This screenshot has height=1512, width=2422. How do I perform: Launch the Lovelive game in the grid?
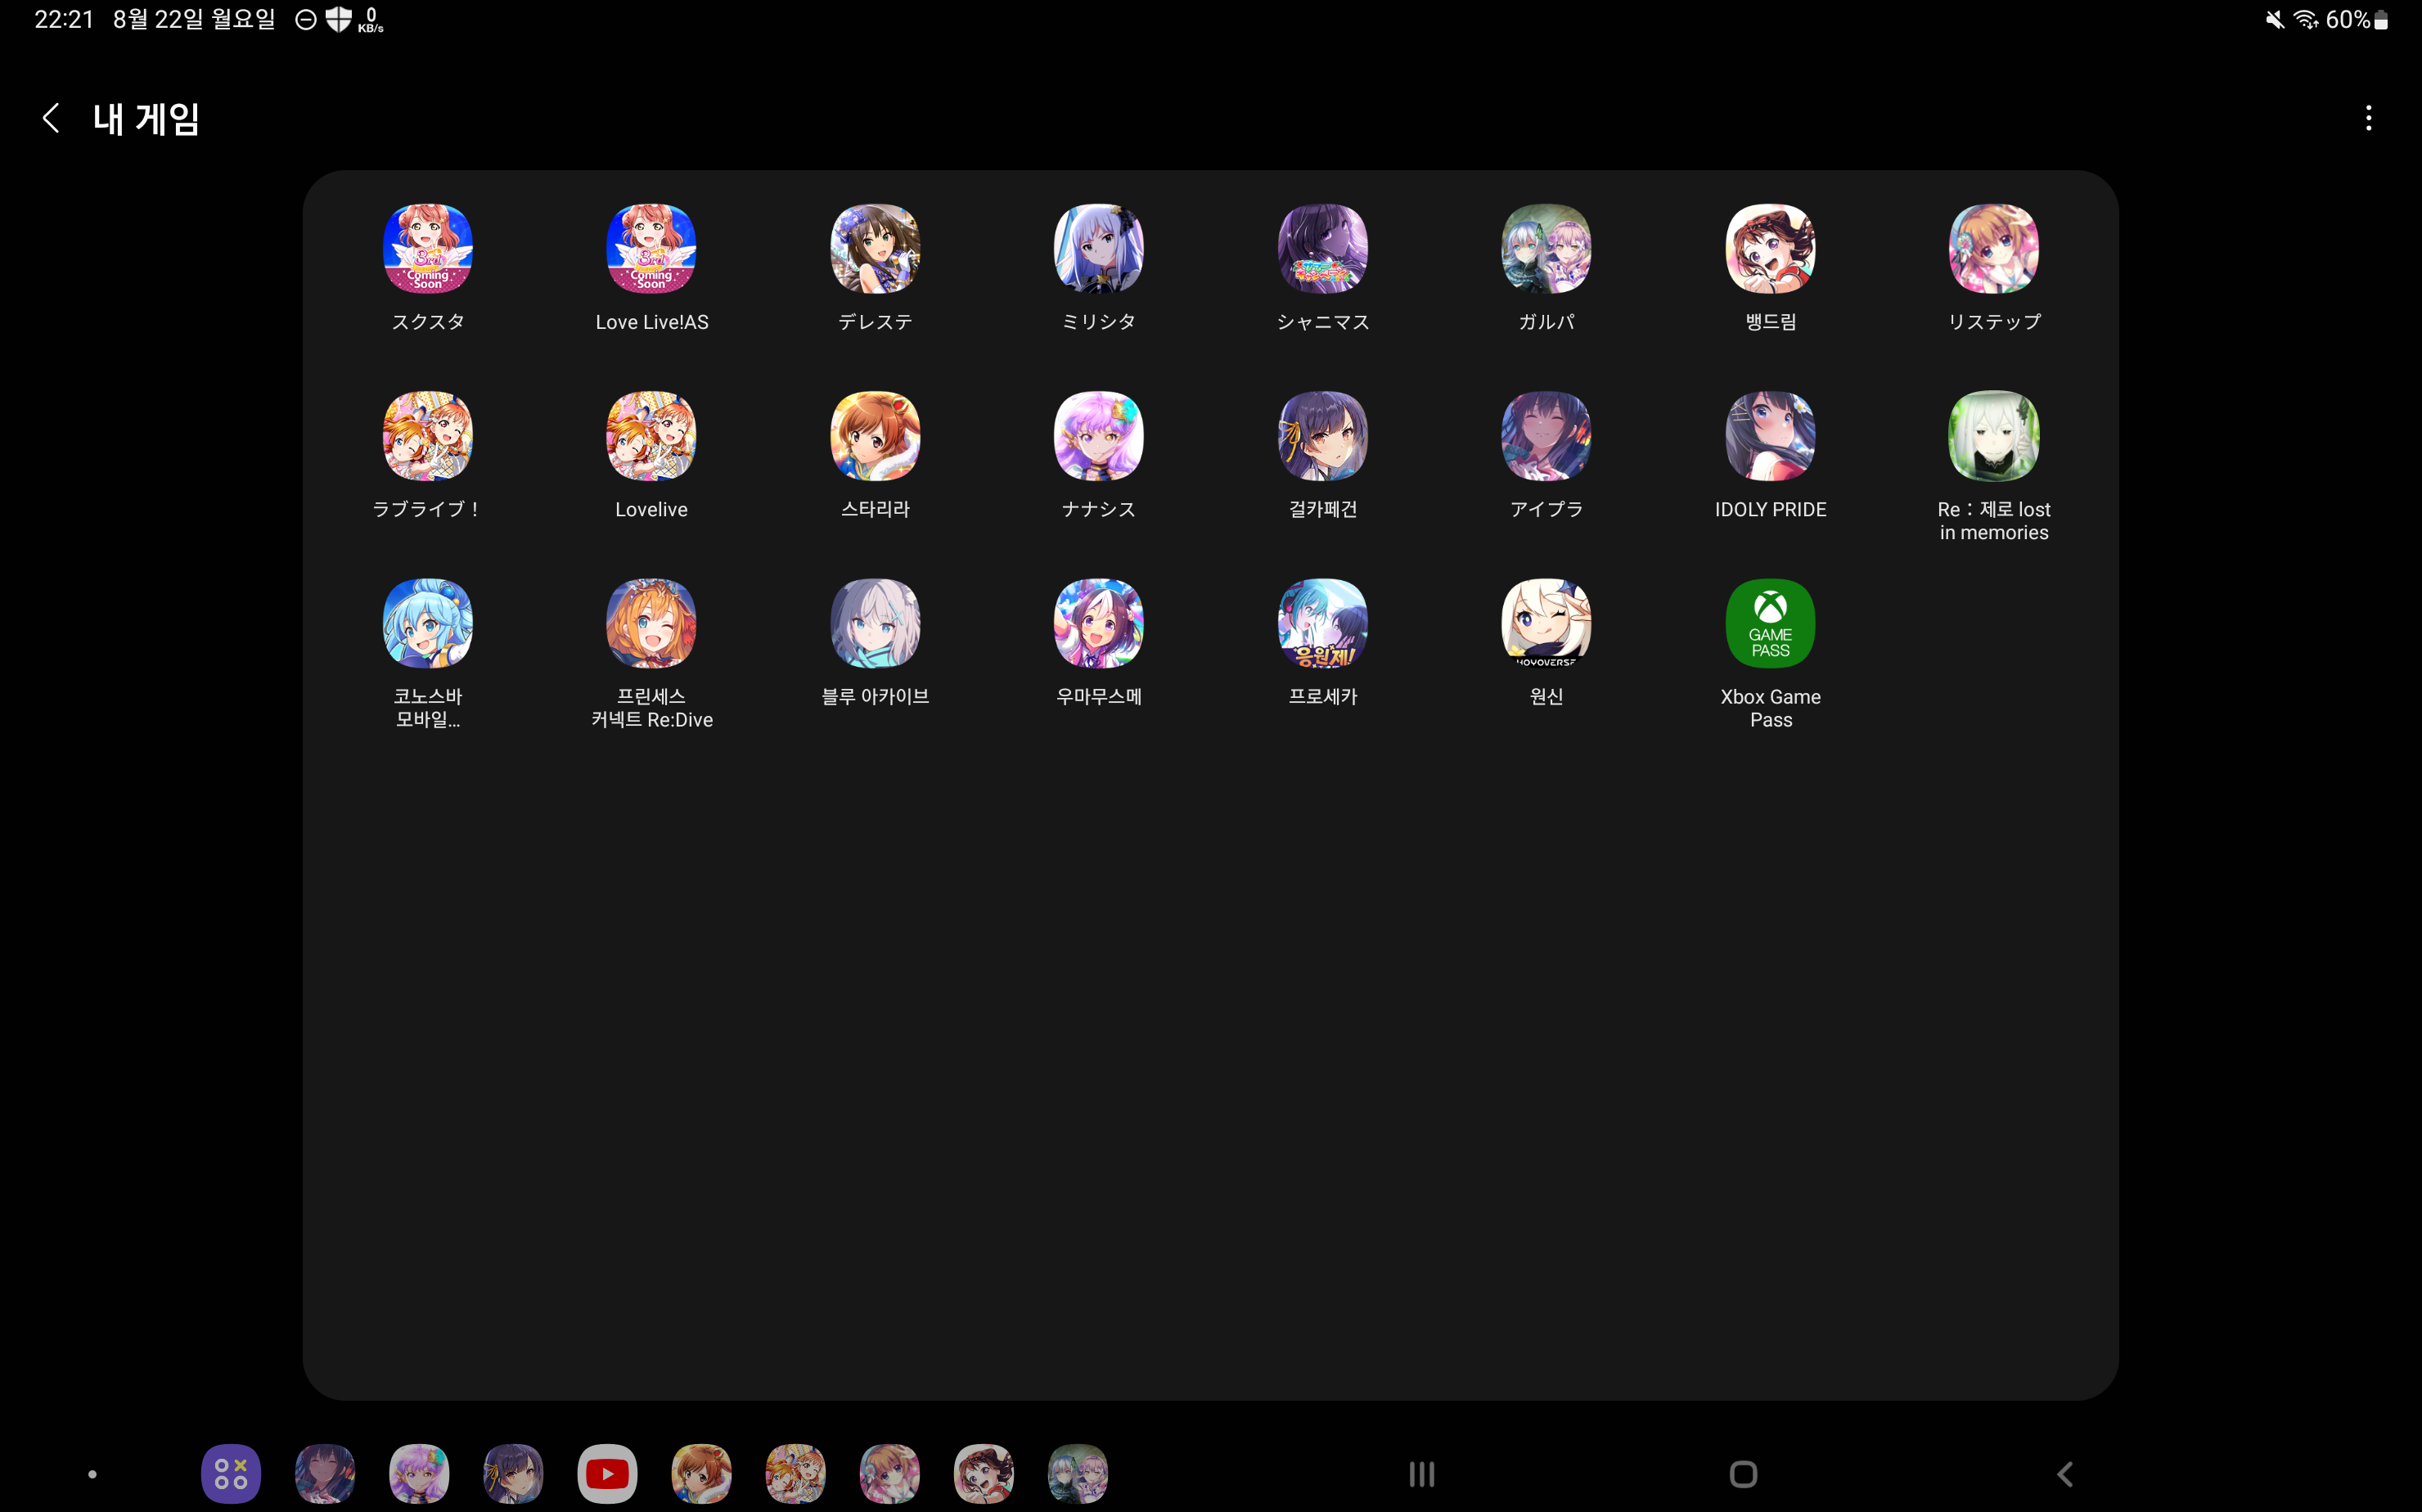click(652, 436)
